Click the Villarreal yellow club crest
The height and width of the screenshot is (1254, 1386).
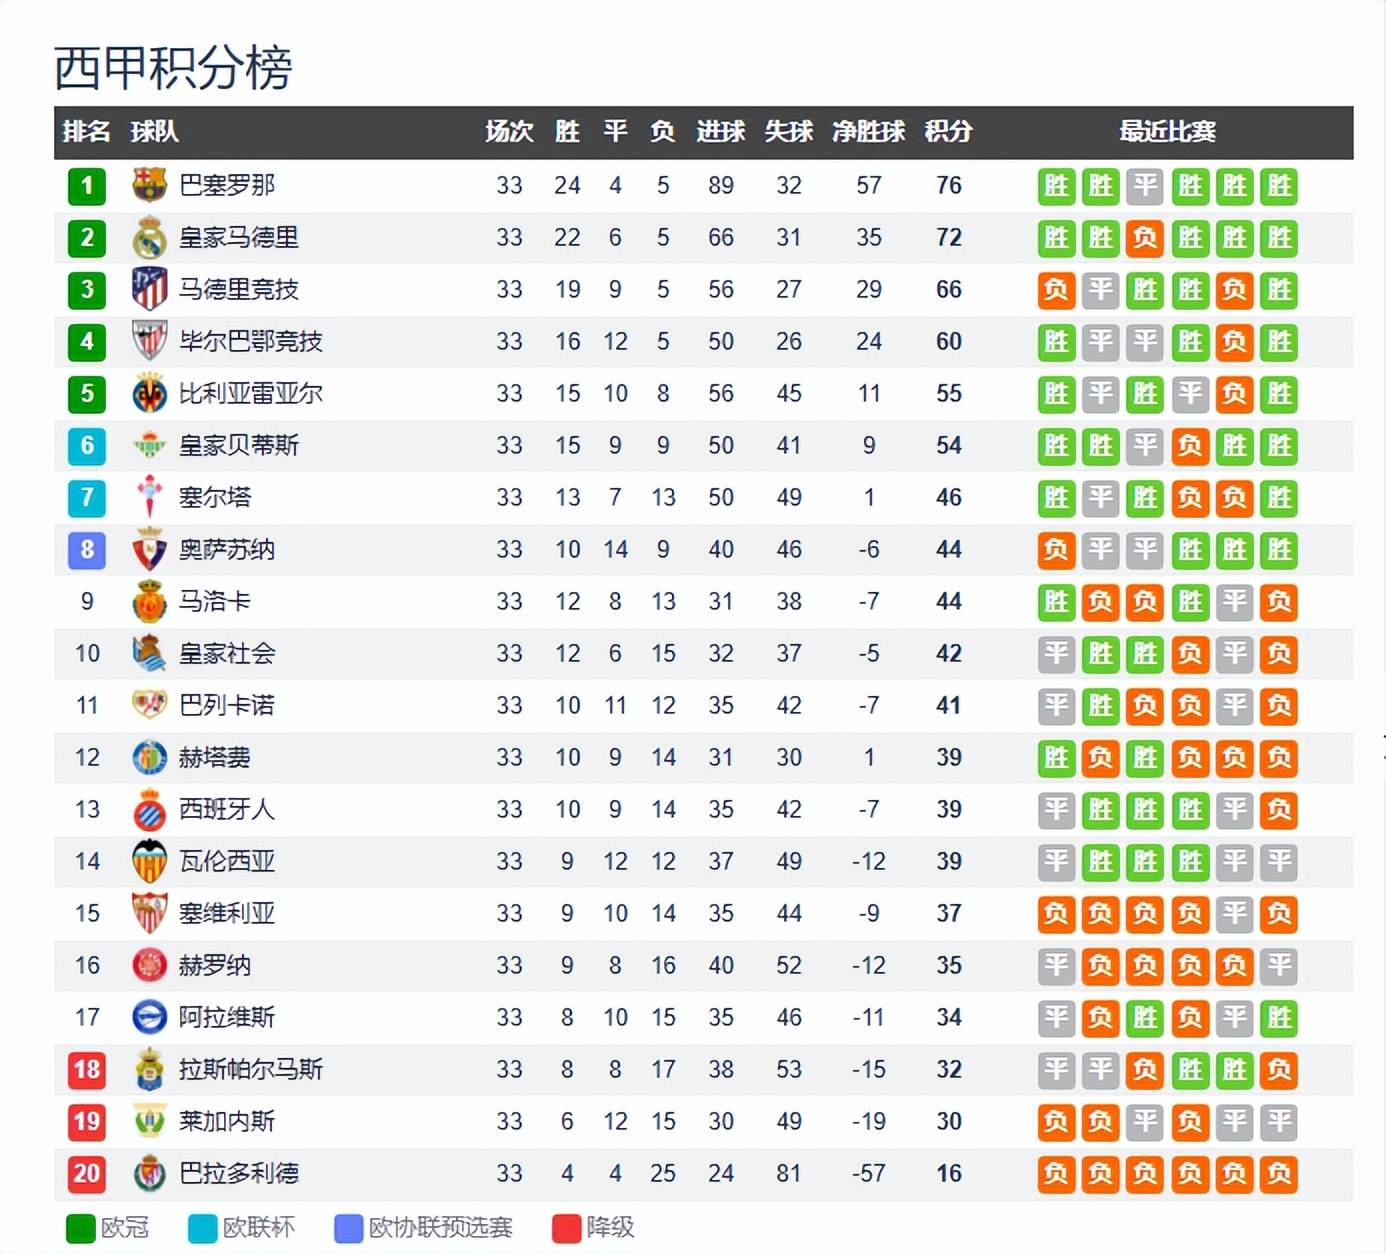tap(149, 394)
